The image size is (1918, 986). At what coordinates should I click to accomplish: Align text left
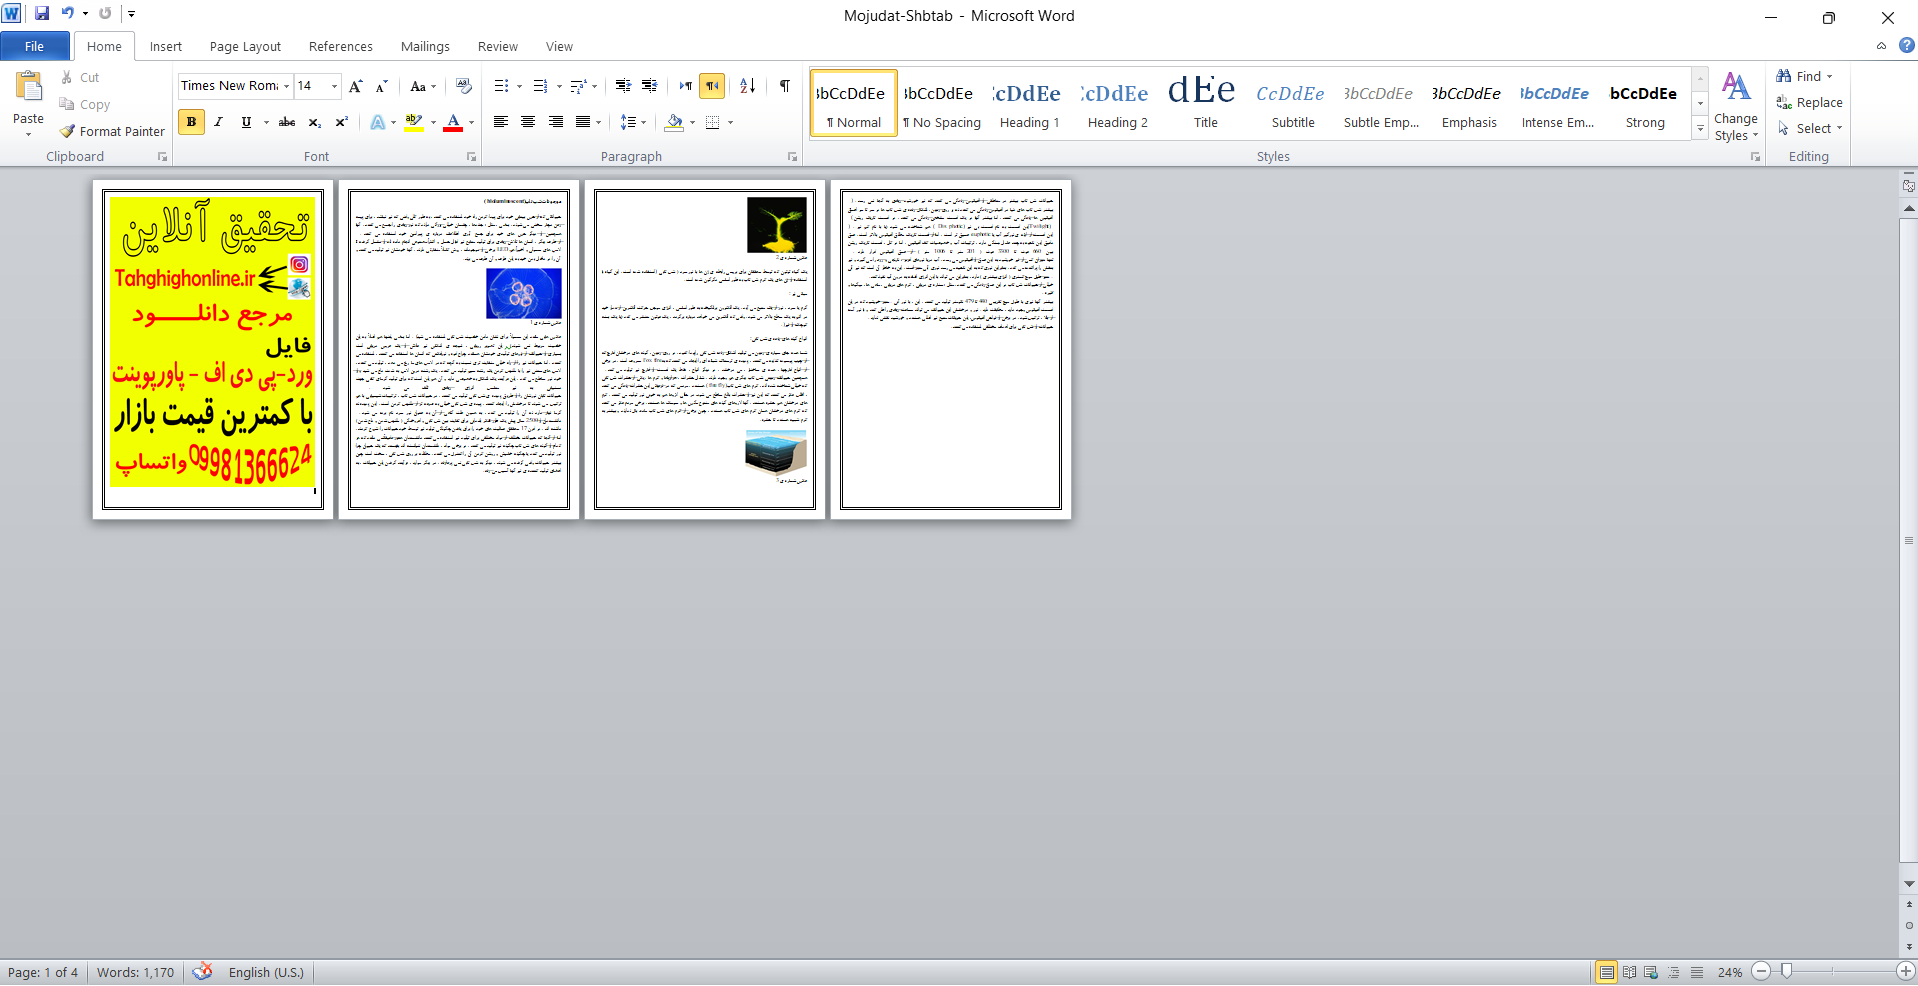pos(501,122)
